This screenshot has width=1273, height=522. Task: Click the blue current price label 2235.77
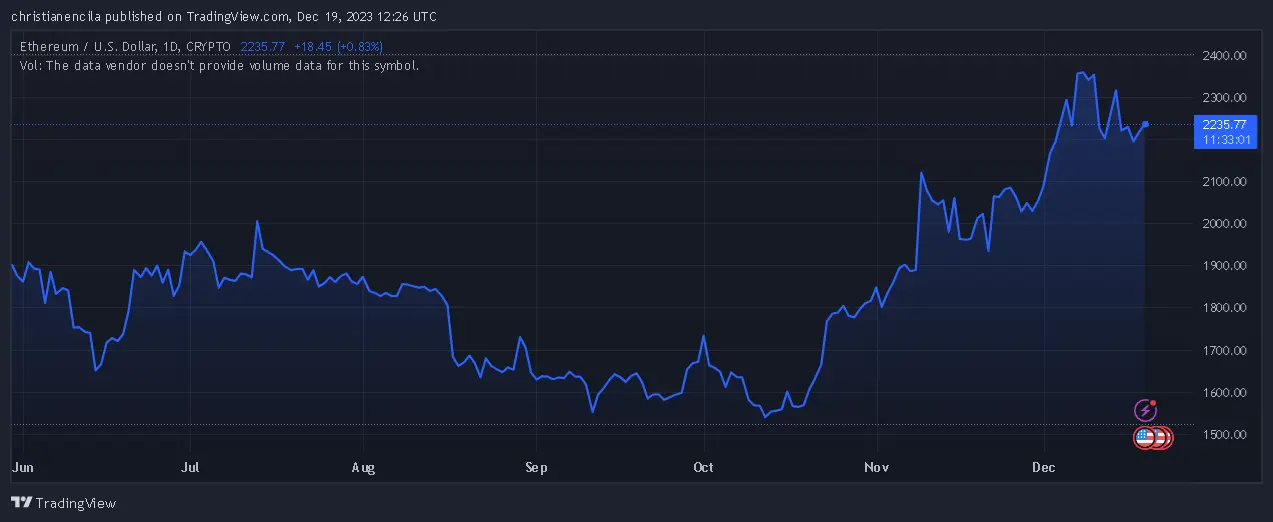coord(1225,125)
